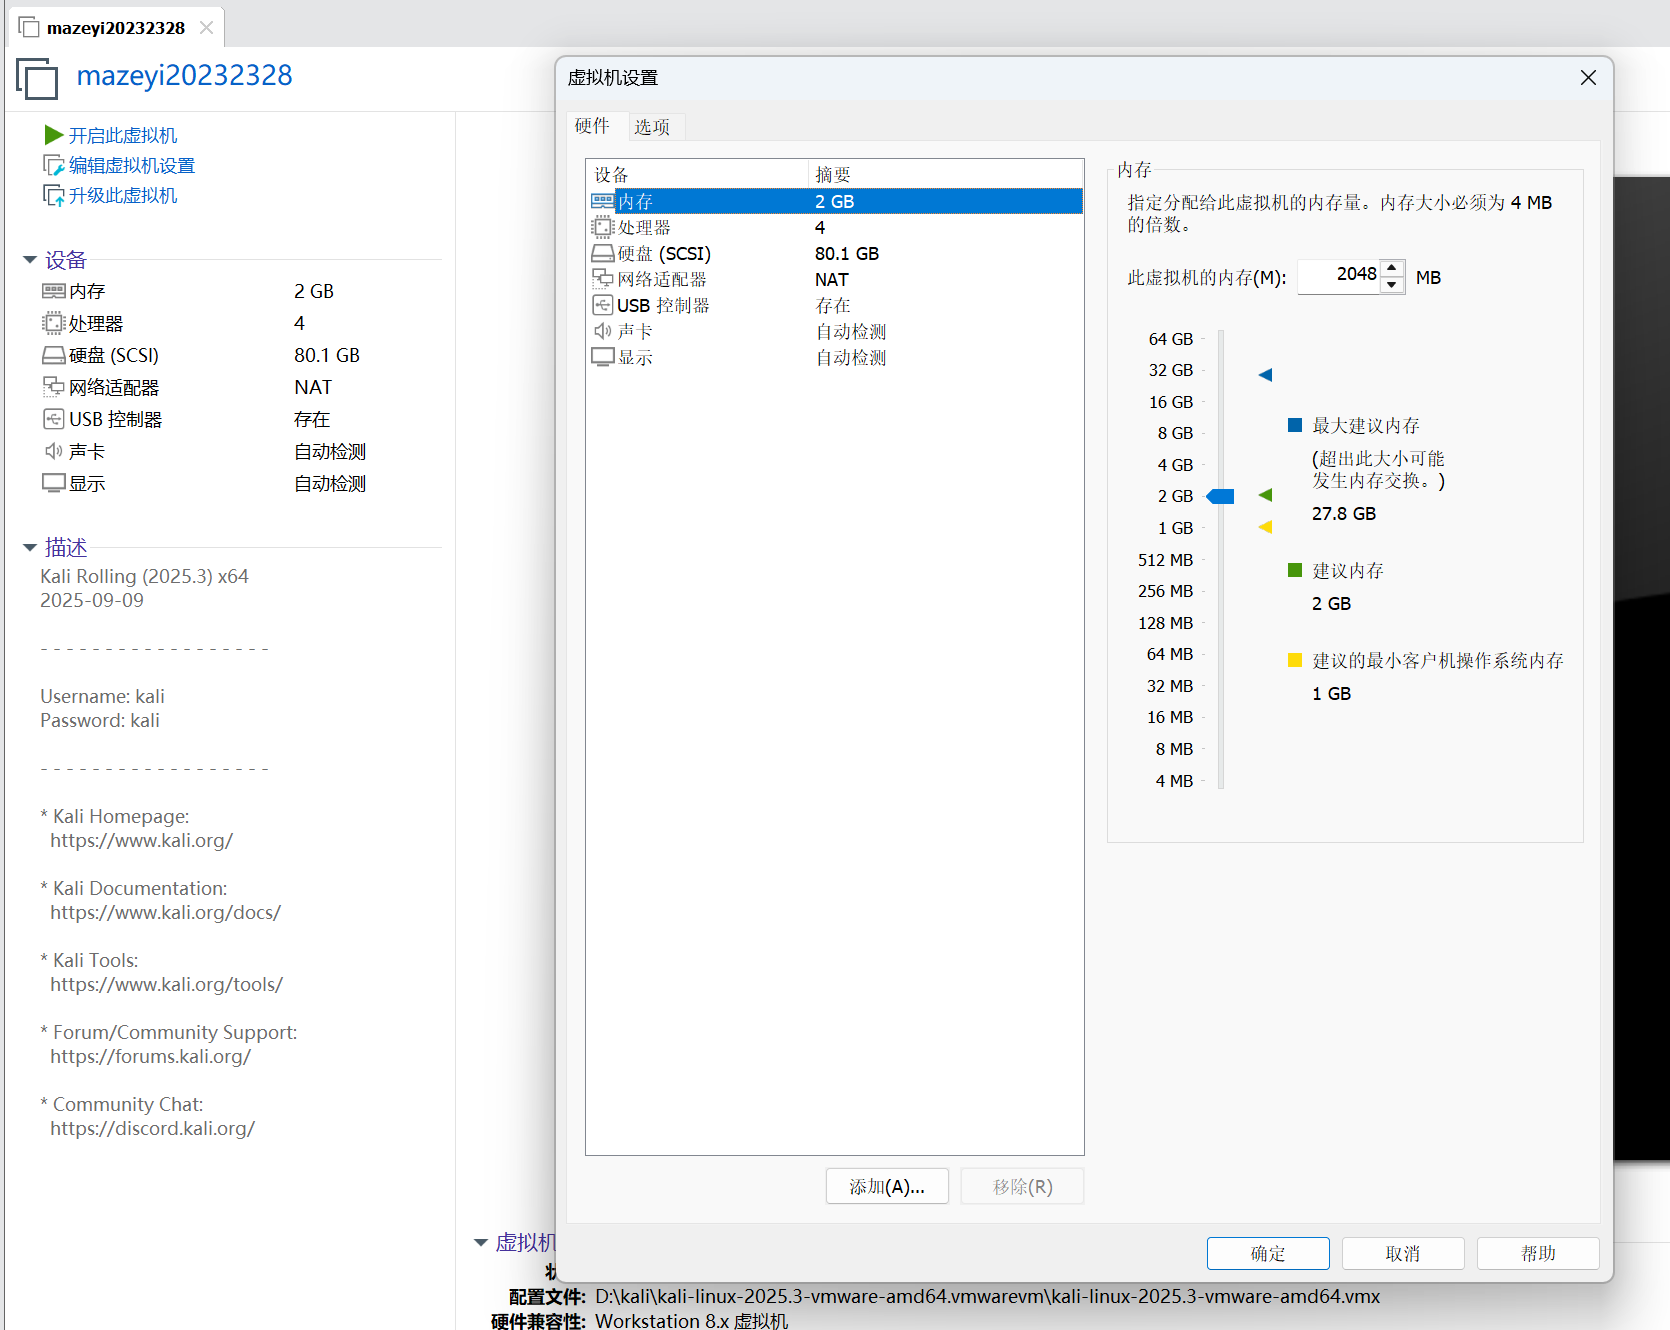Image resolution: width=1670 pixels, height=1330 pixels.
Task: Click the edit virtual machine settings icon
Action: pos(54,165)
